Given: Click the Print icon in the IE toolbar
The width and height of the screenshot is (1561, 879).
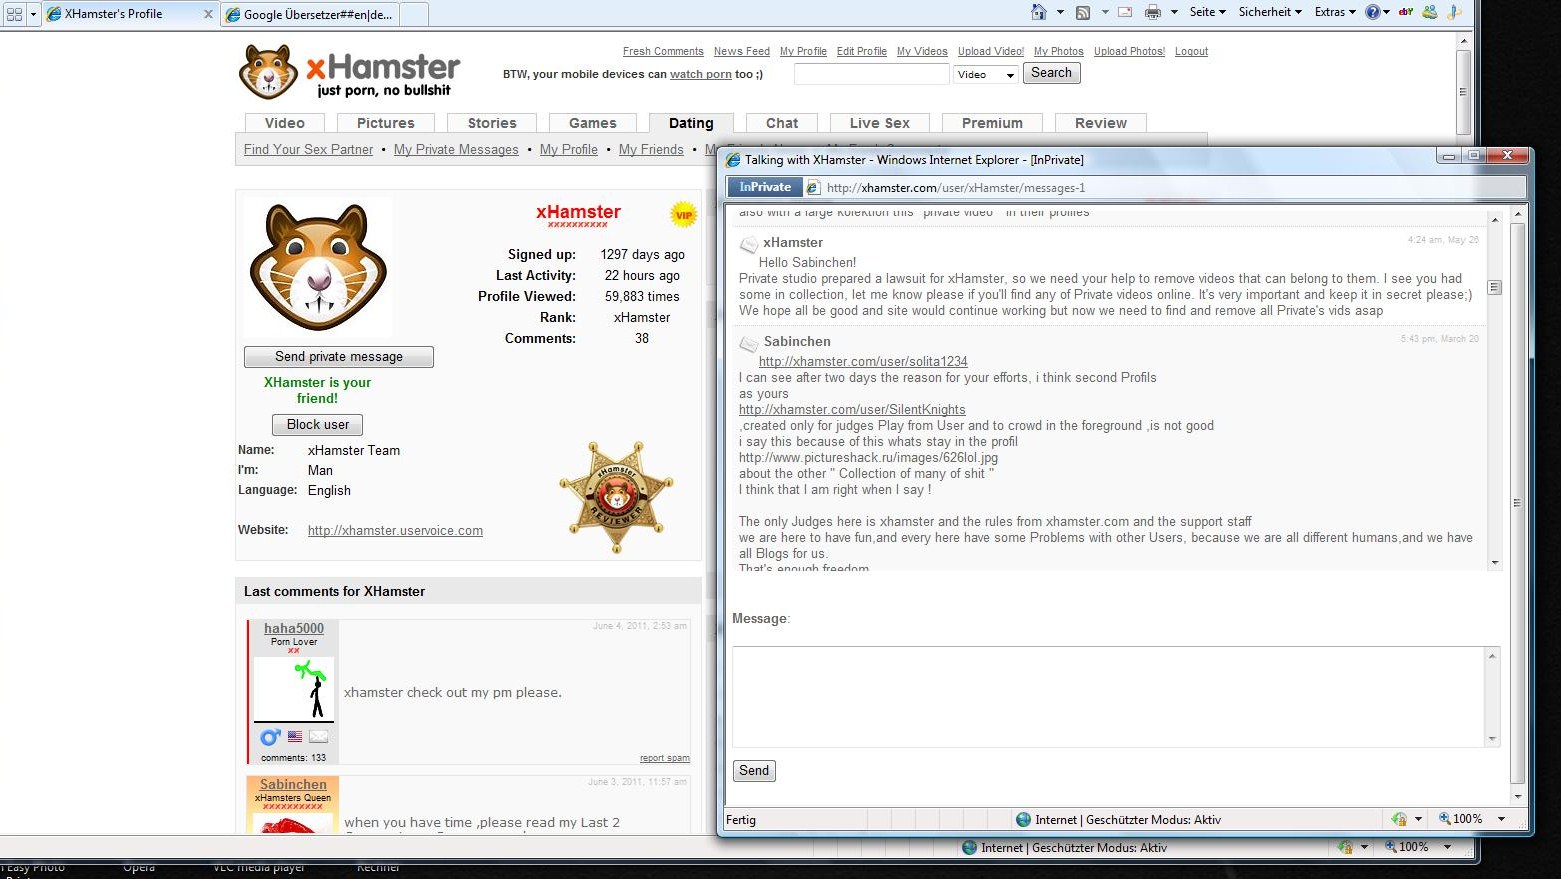Looking at the screenshot, I should [x=1153, y=13].
